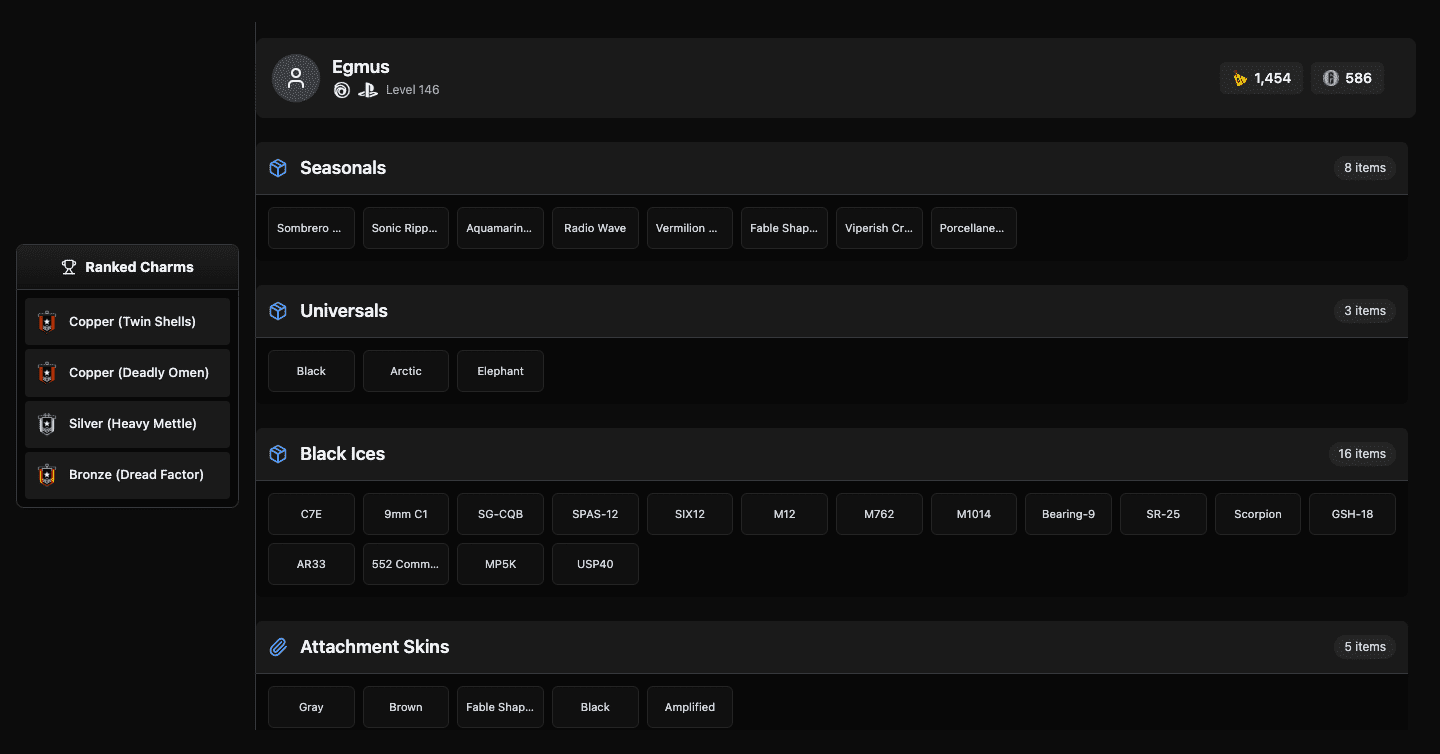Click the Silver (Heavy Mettle) charm badge

click(x=47, y=423)
